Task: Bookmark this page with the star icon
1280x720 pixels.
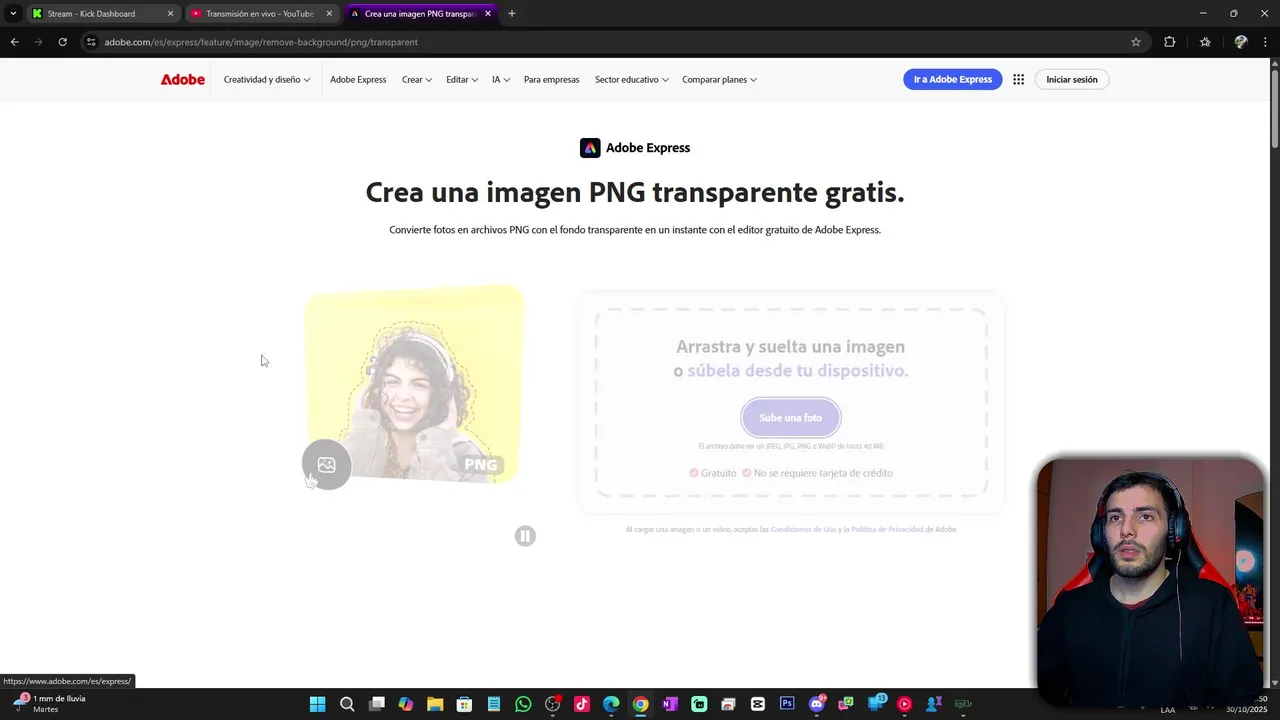Action: [1136, 42]
